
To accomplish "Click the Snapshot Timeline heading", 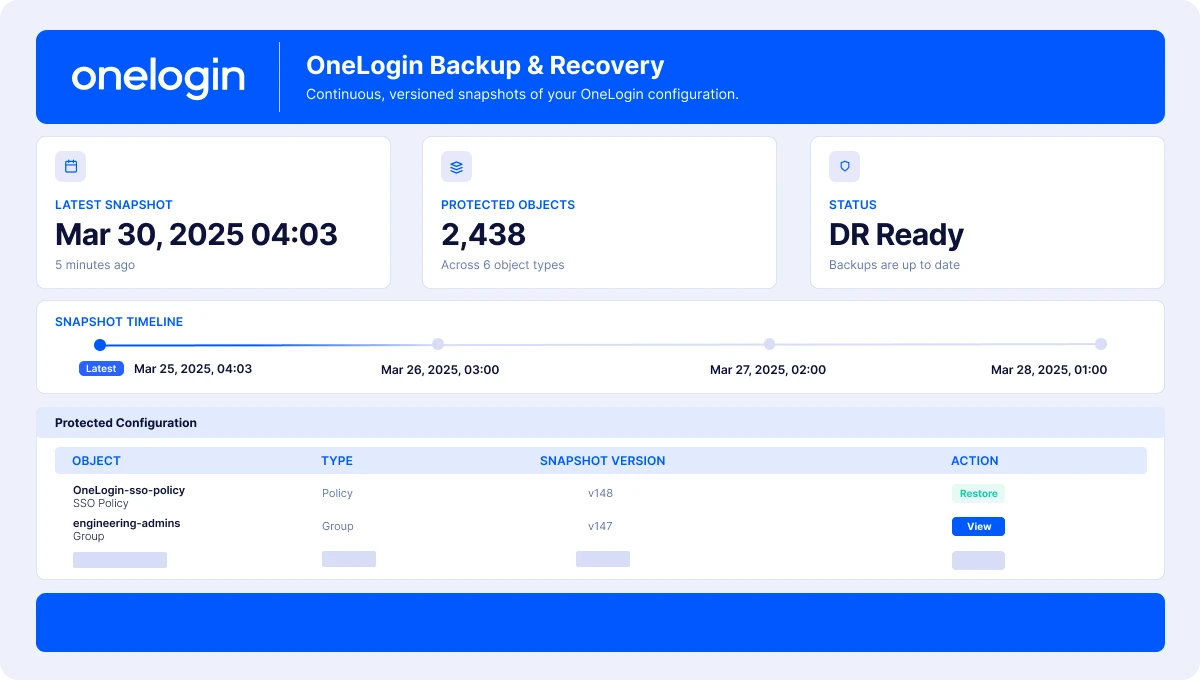I will click(119, 322).
